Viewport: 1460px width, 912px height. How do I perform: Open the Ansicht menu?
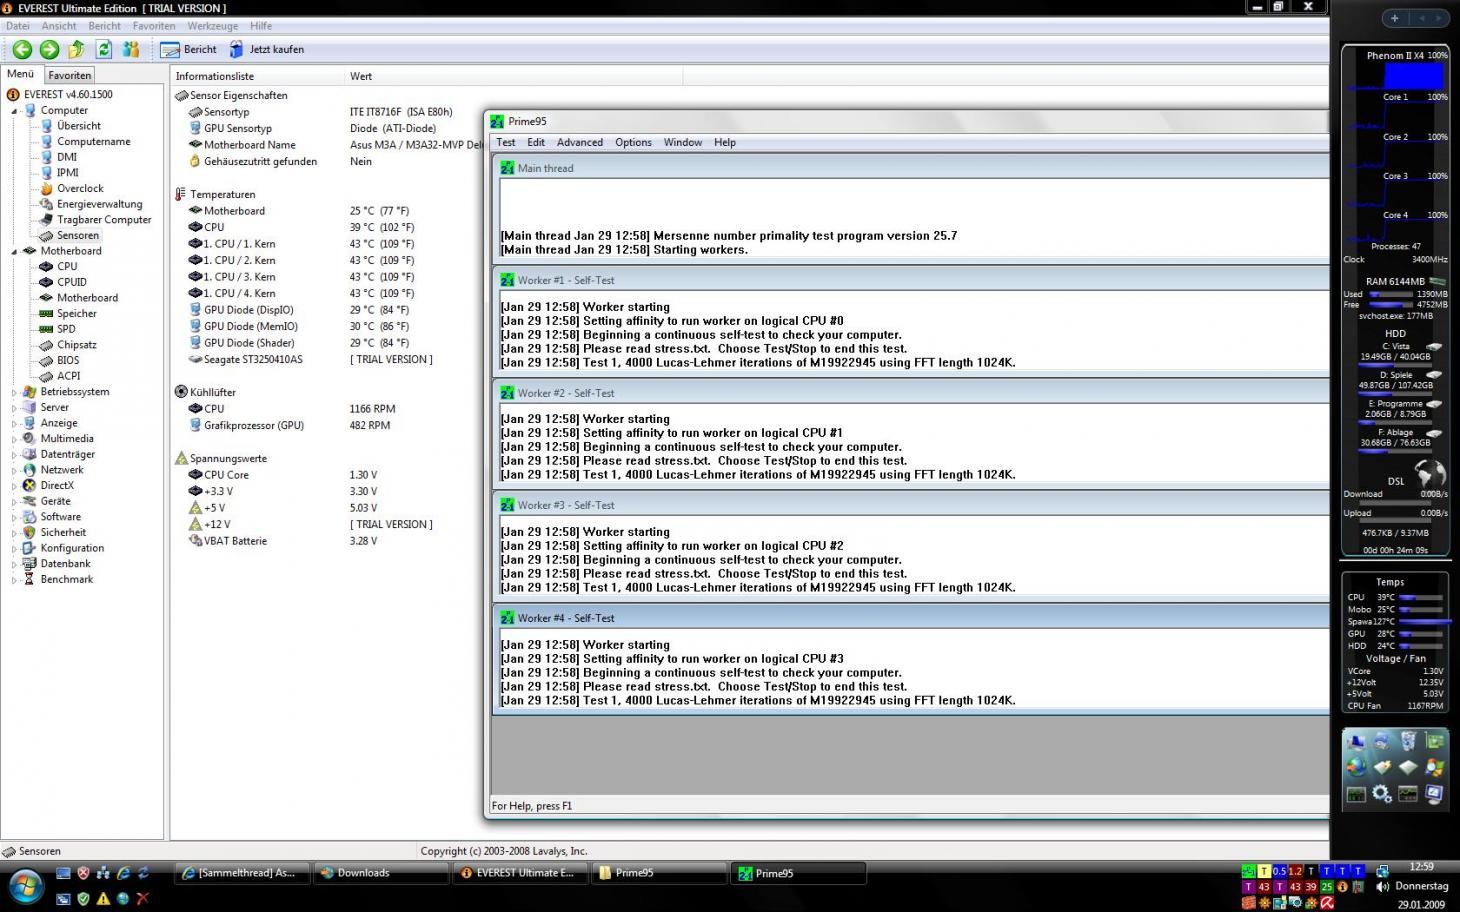tap(59, 26)
